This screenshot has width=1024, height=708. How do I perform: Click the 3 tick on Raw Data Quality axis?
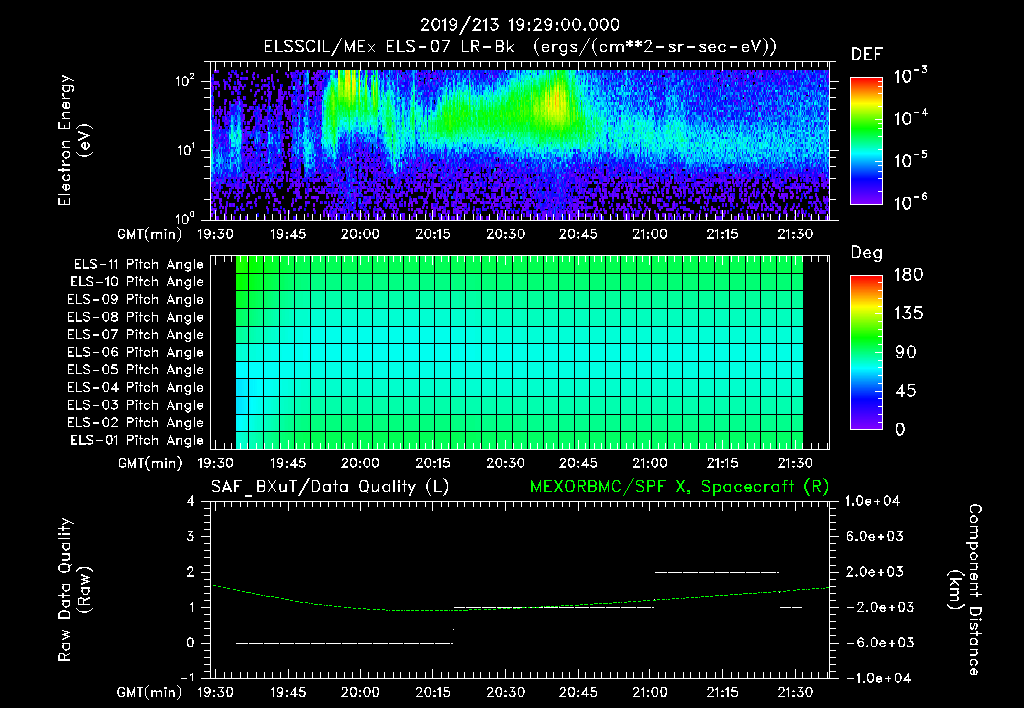tap(190, 536)
